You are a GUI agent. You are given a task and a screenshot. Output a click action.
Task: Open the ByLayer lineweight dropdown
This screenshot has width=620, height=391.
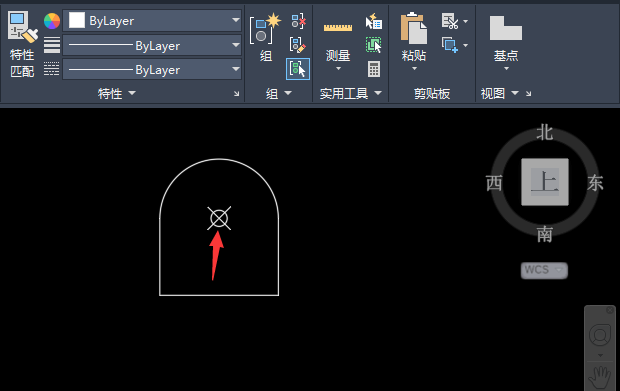152,45
